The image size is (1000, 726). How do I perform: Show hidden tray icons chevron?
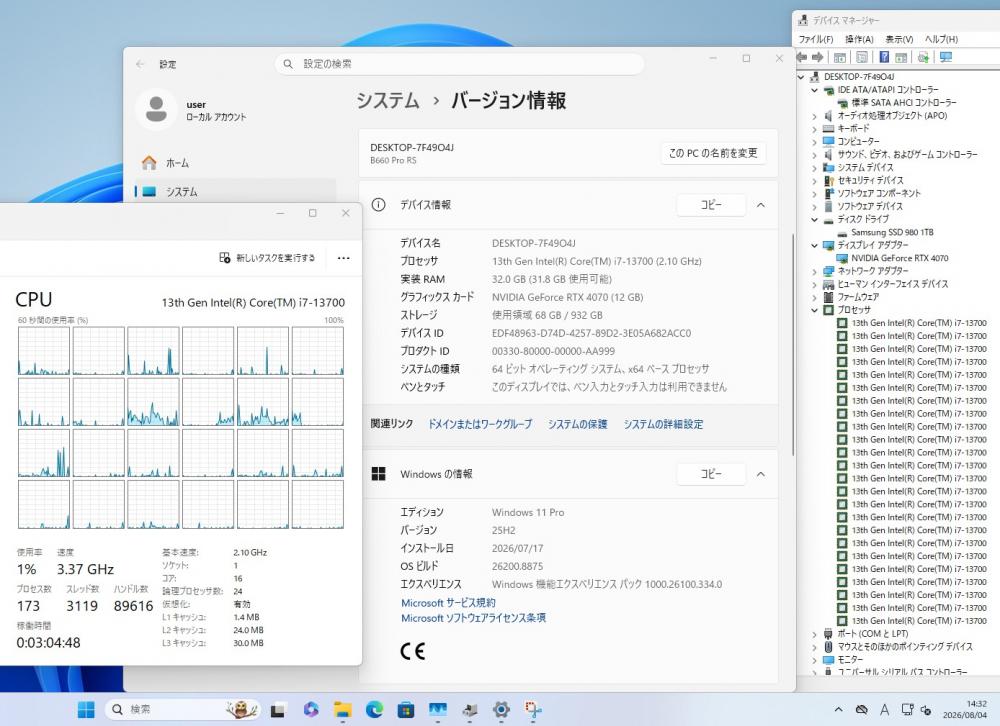point(839,709)
